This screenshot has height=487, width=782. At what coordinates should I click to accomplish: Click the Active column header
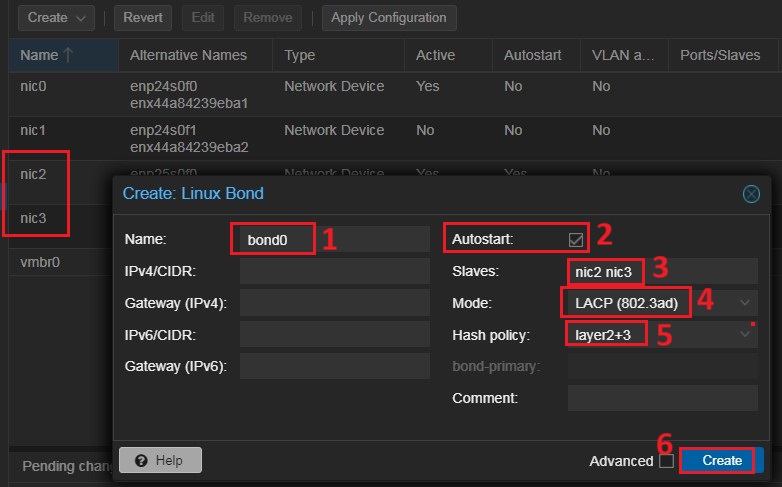point(448,55)
